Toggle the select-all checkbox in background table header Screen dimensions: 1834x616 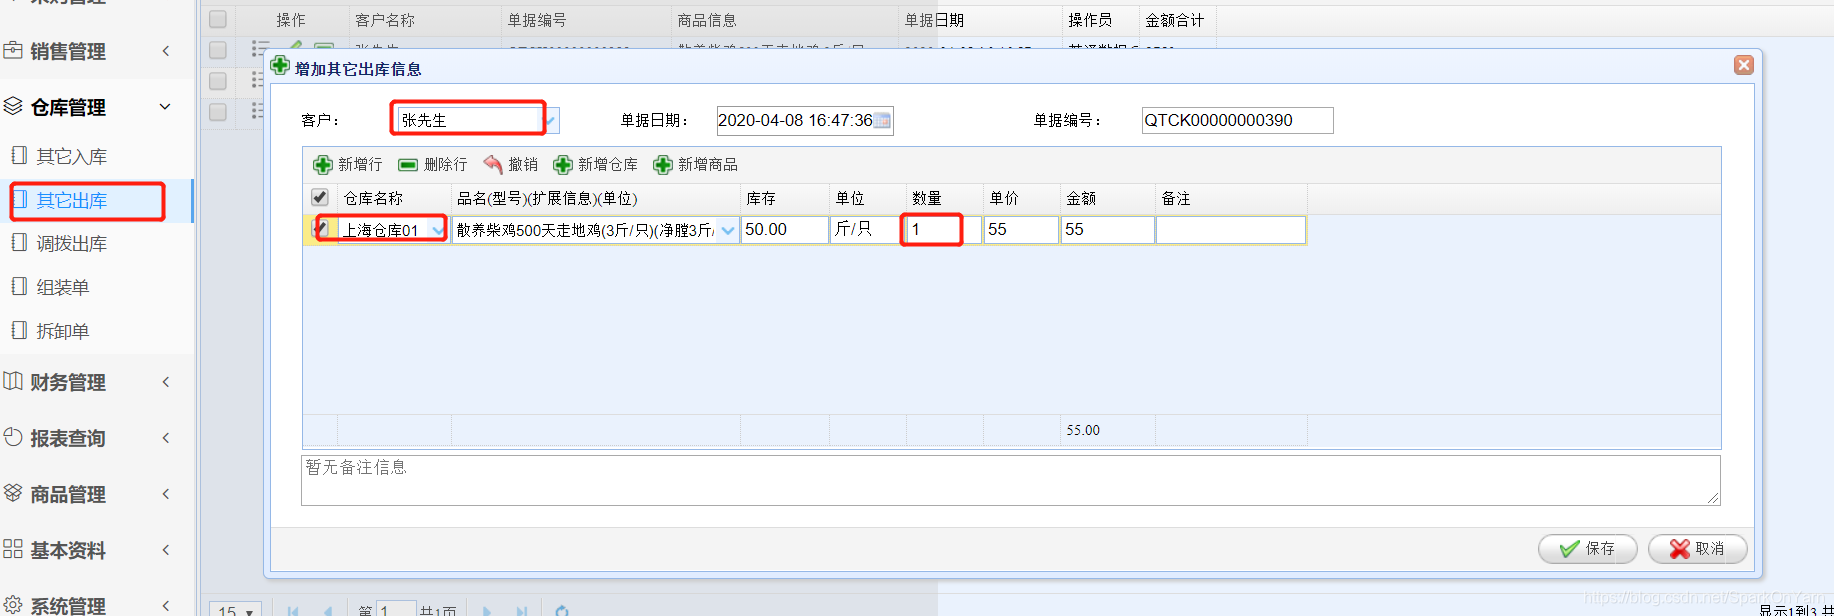[218, 19]
